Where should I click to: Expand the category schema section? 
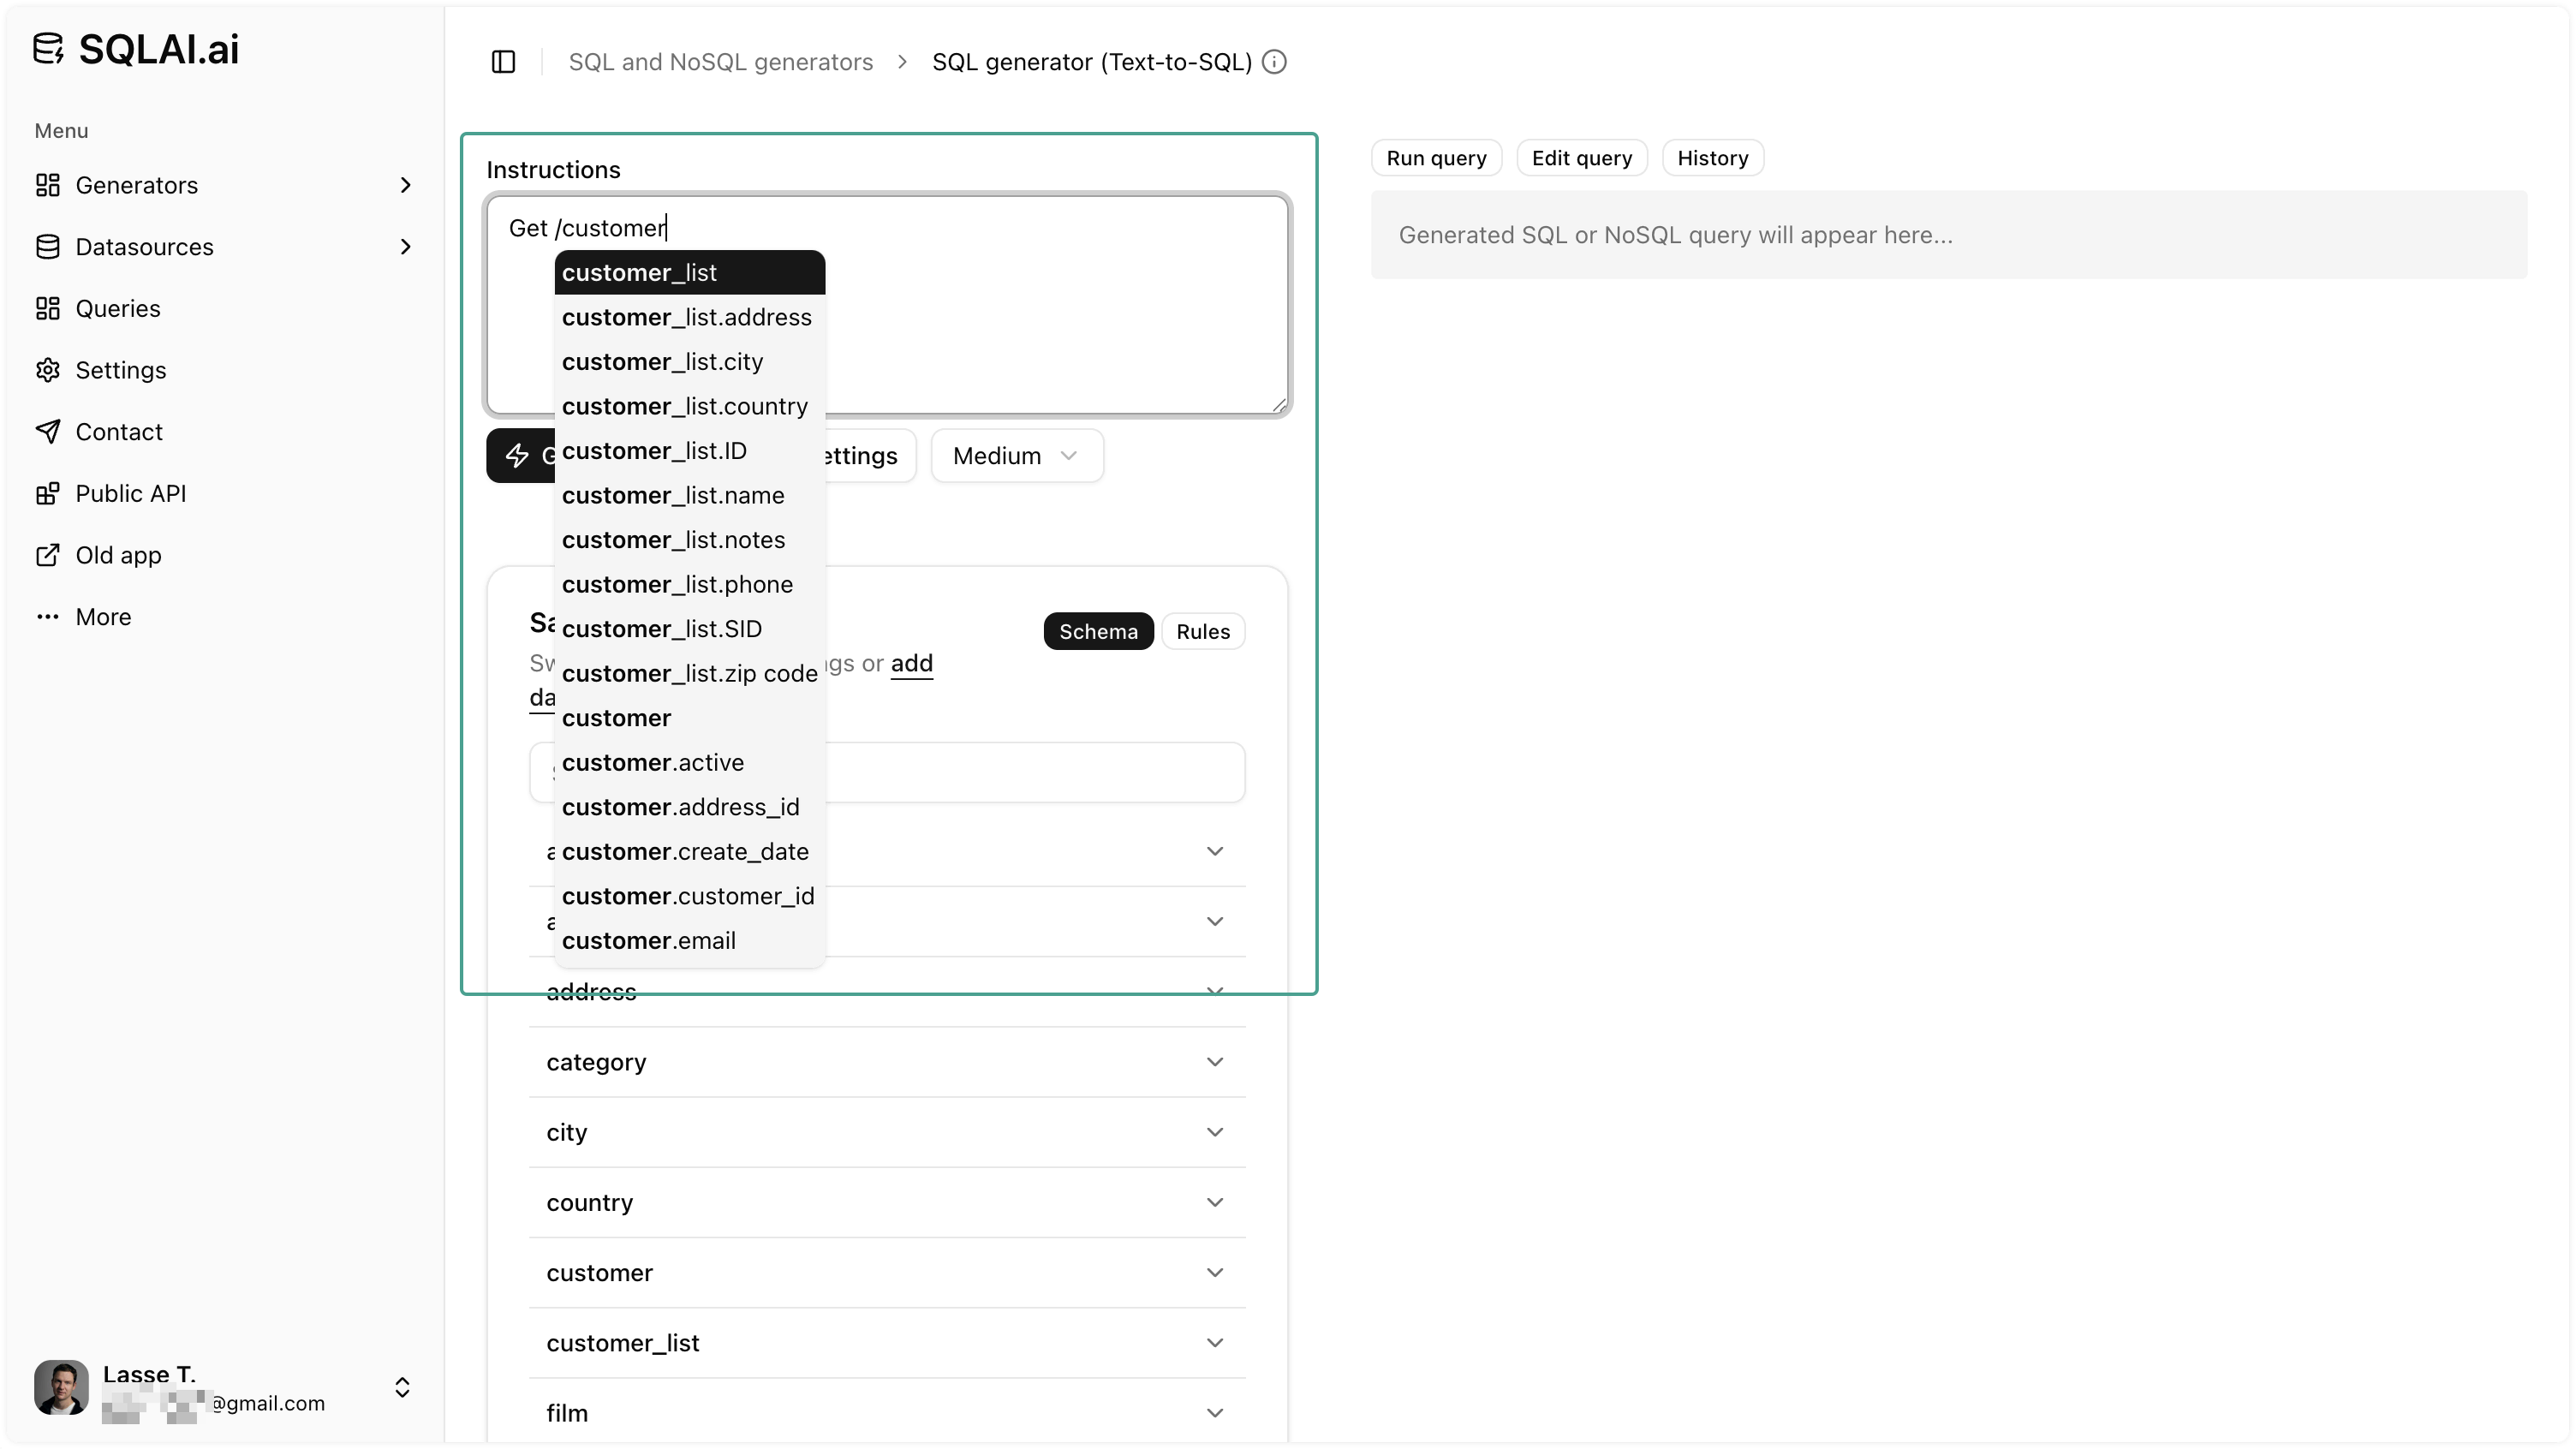[x=886, y=1062]
